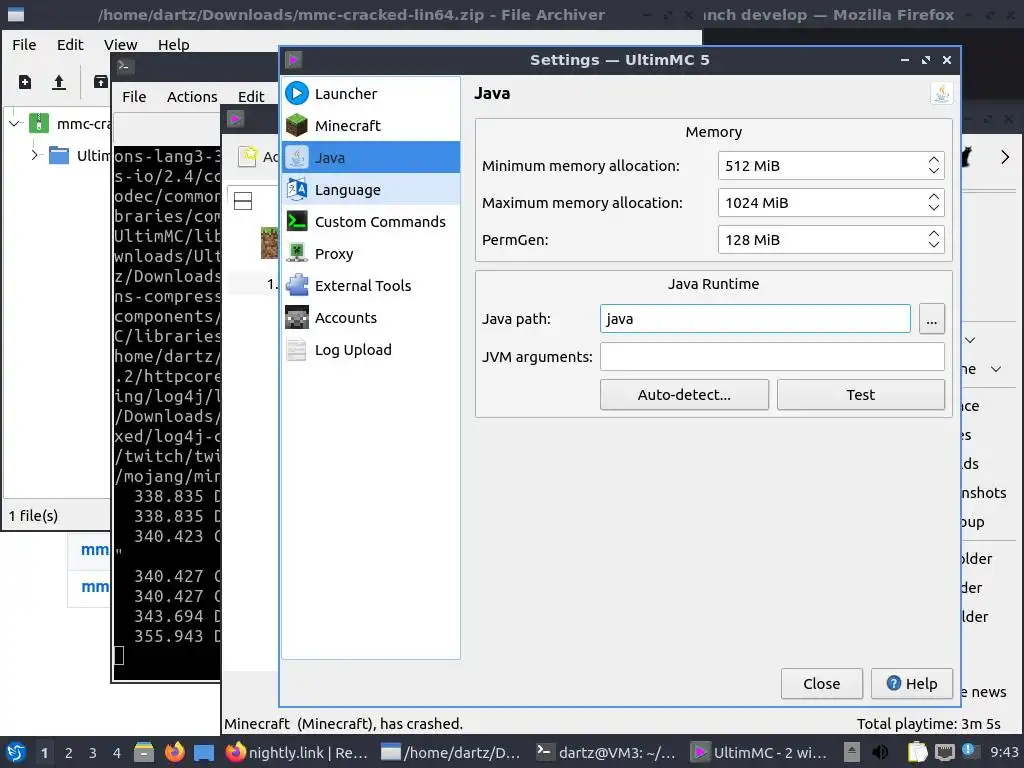Open the Log Upload settings page

(x=370, y=349)
